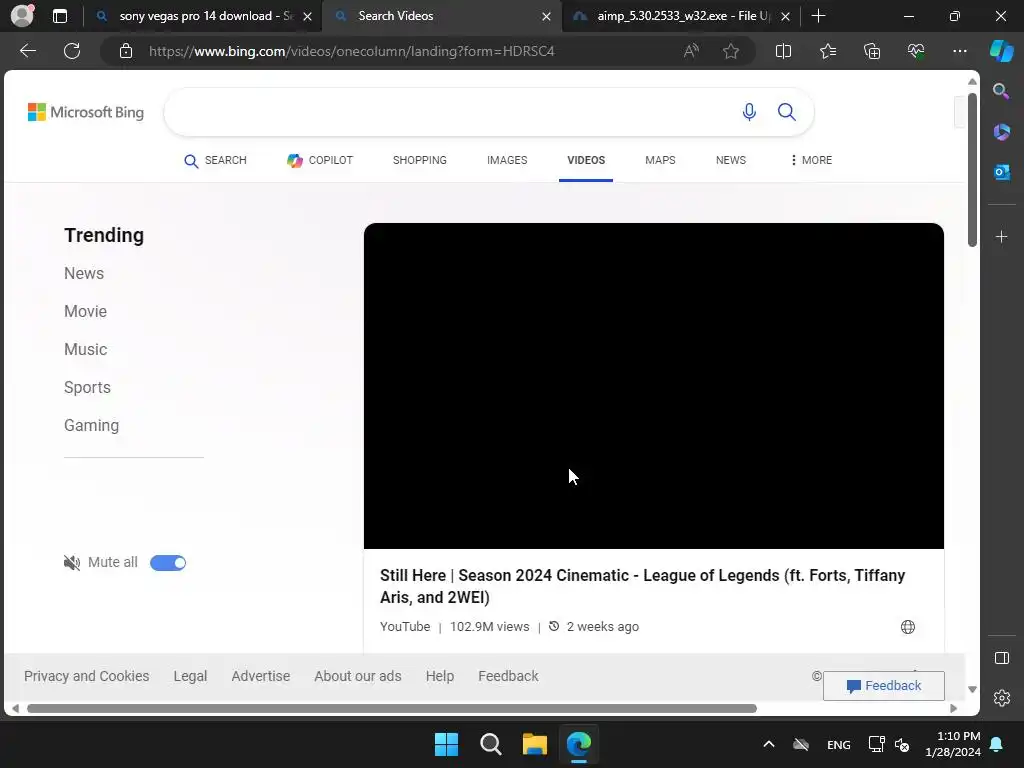This screenshot has height=768, width=1024.
Task: Show hidden system tray icons chevron
Action: click(769, 744)
